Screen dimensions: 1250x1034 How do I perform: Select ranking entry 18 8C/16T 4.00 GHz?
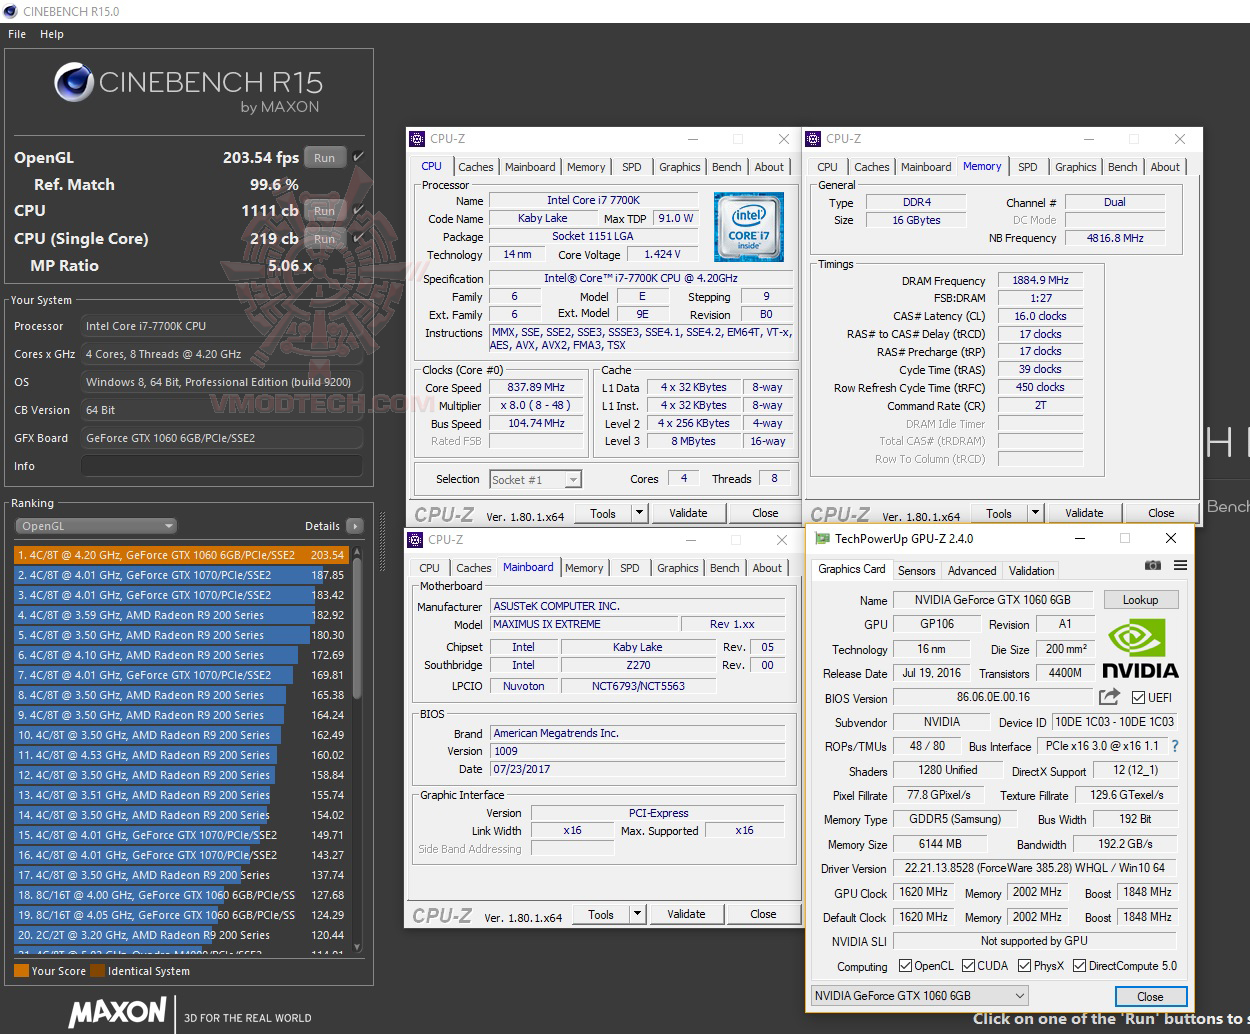[181, 895]
